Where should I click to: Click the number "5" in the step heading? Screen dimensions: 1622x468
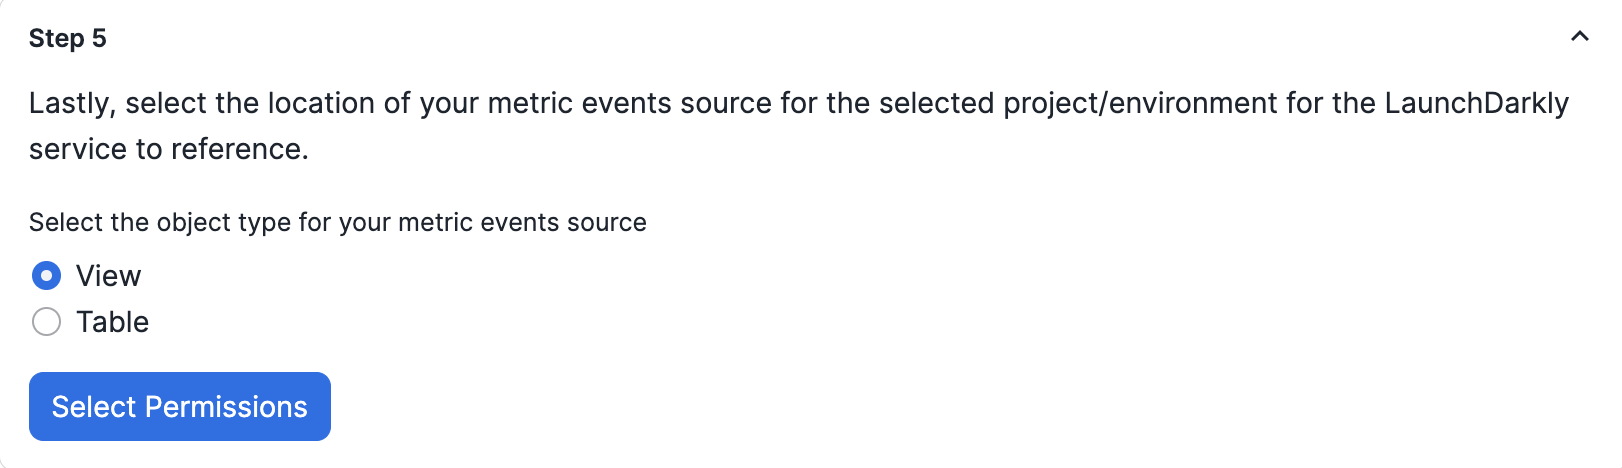click(99, 38)
